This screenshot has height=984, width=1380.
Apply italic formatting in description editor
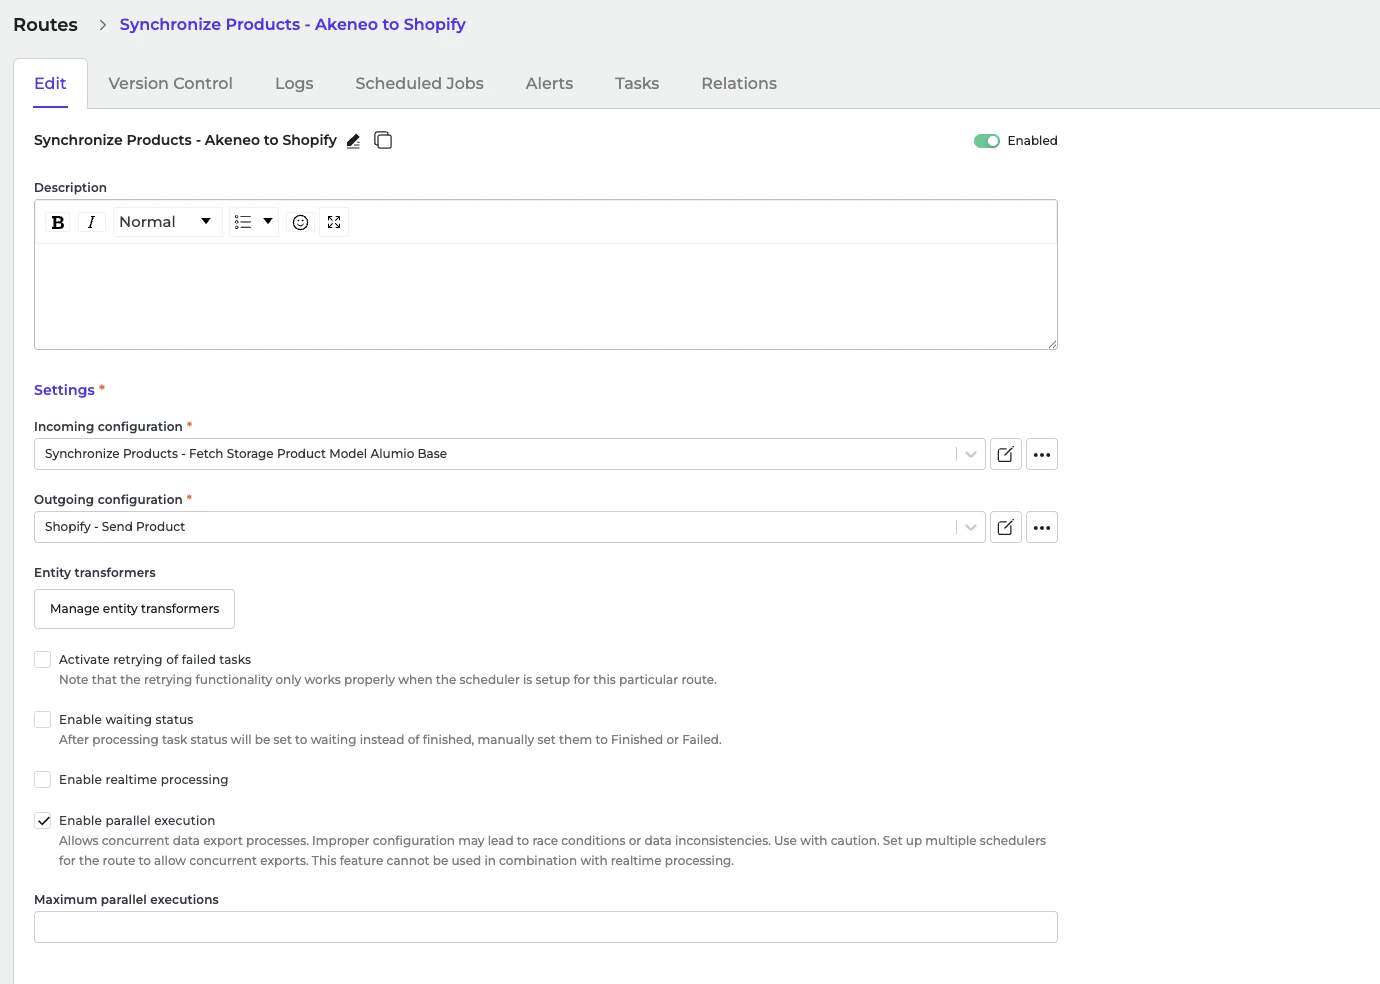pos(91,222)
